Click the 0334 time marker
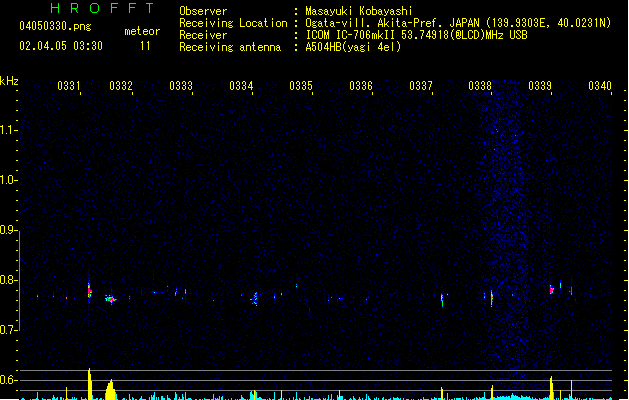 click(x=241, y=86)
